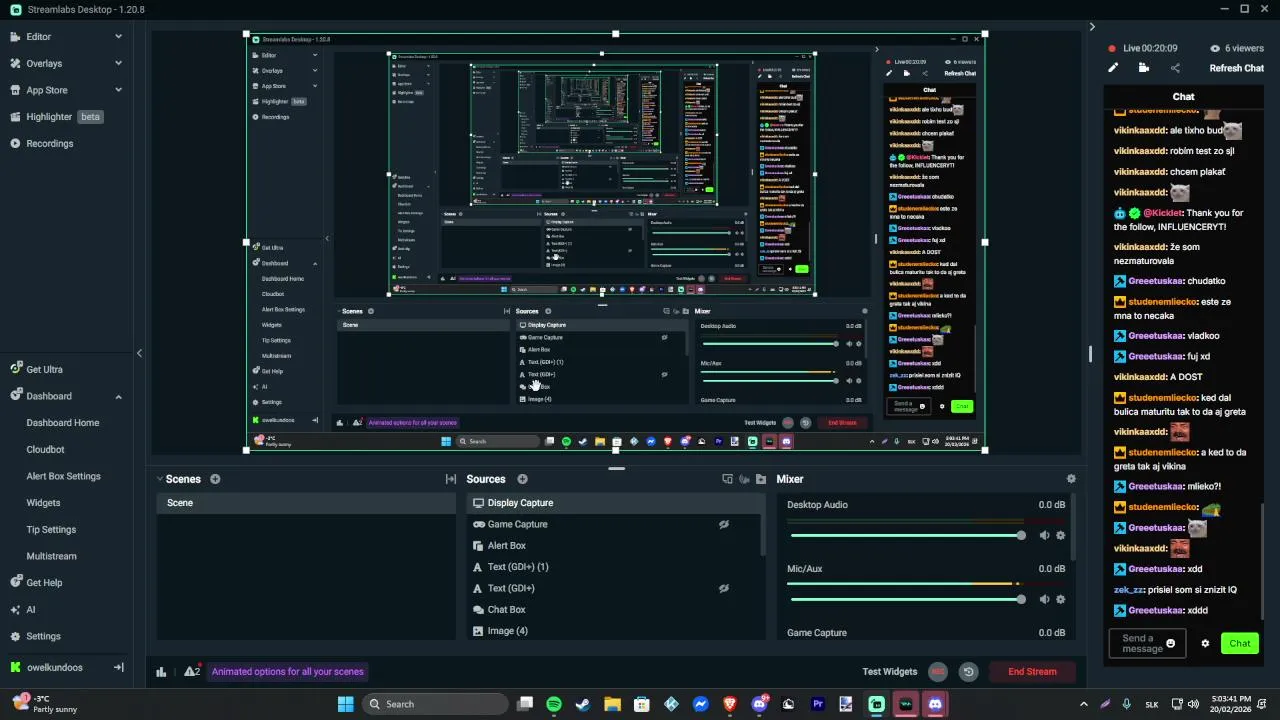
Task: Select the Chat Box source
Action: pos(614,610)
